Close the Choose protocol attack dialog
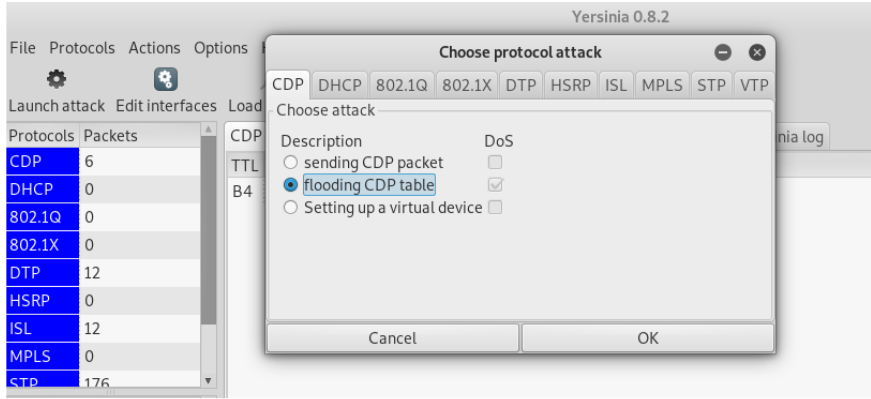871x399 pixels. click(757, 53)
